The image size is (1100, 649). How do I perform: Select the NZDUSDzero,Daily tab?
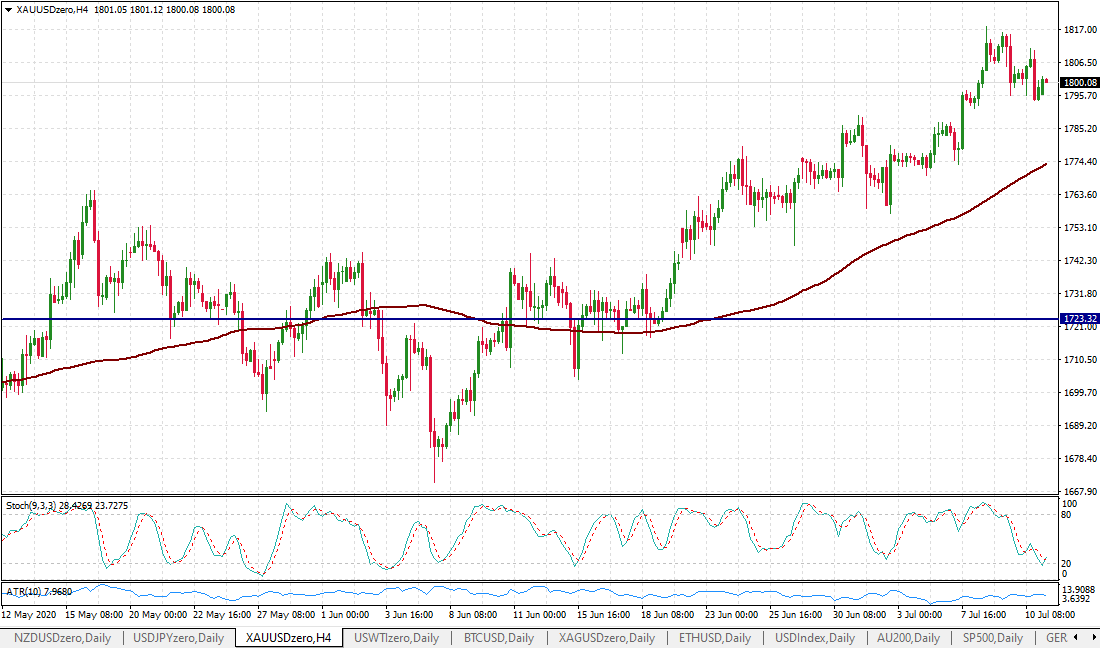pyautogui.click(x=62, y=638)
